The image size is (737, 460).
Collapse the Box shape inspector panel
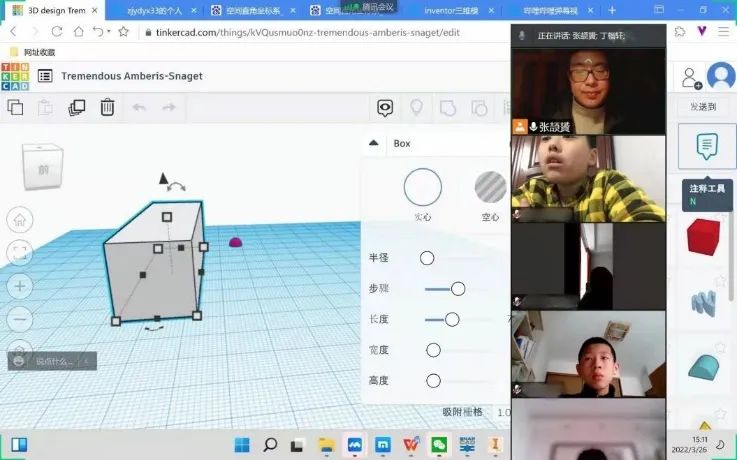point(374,143)
